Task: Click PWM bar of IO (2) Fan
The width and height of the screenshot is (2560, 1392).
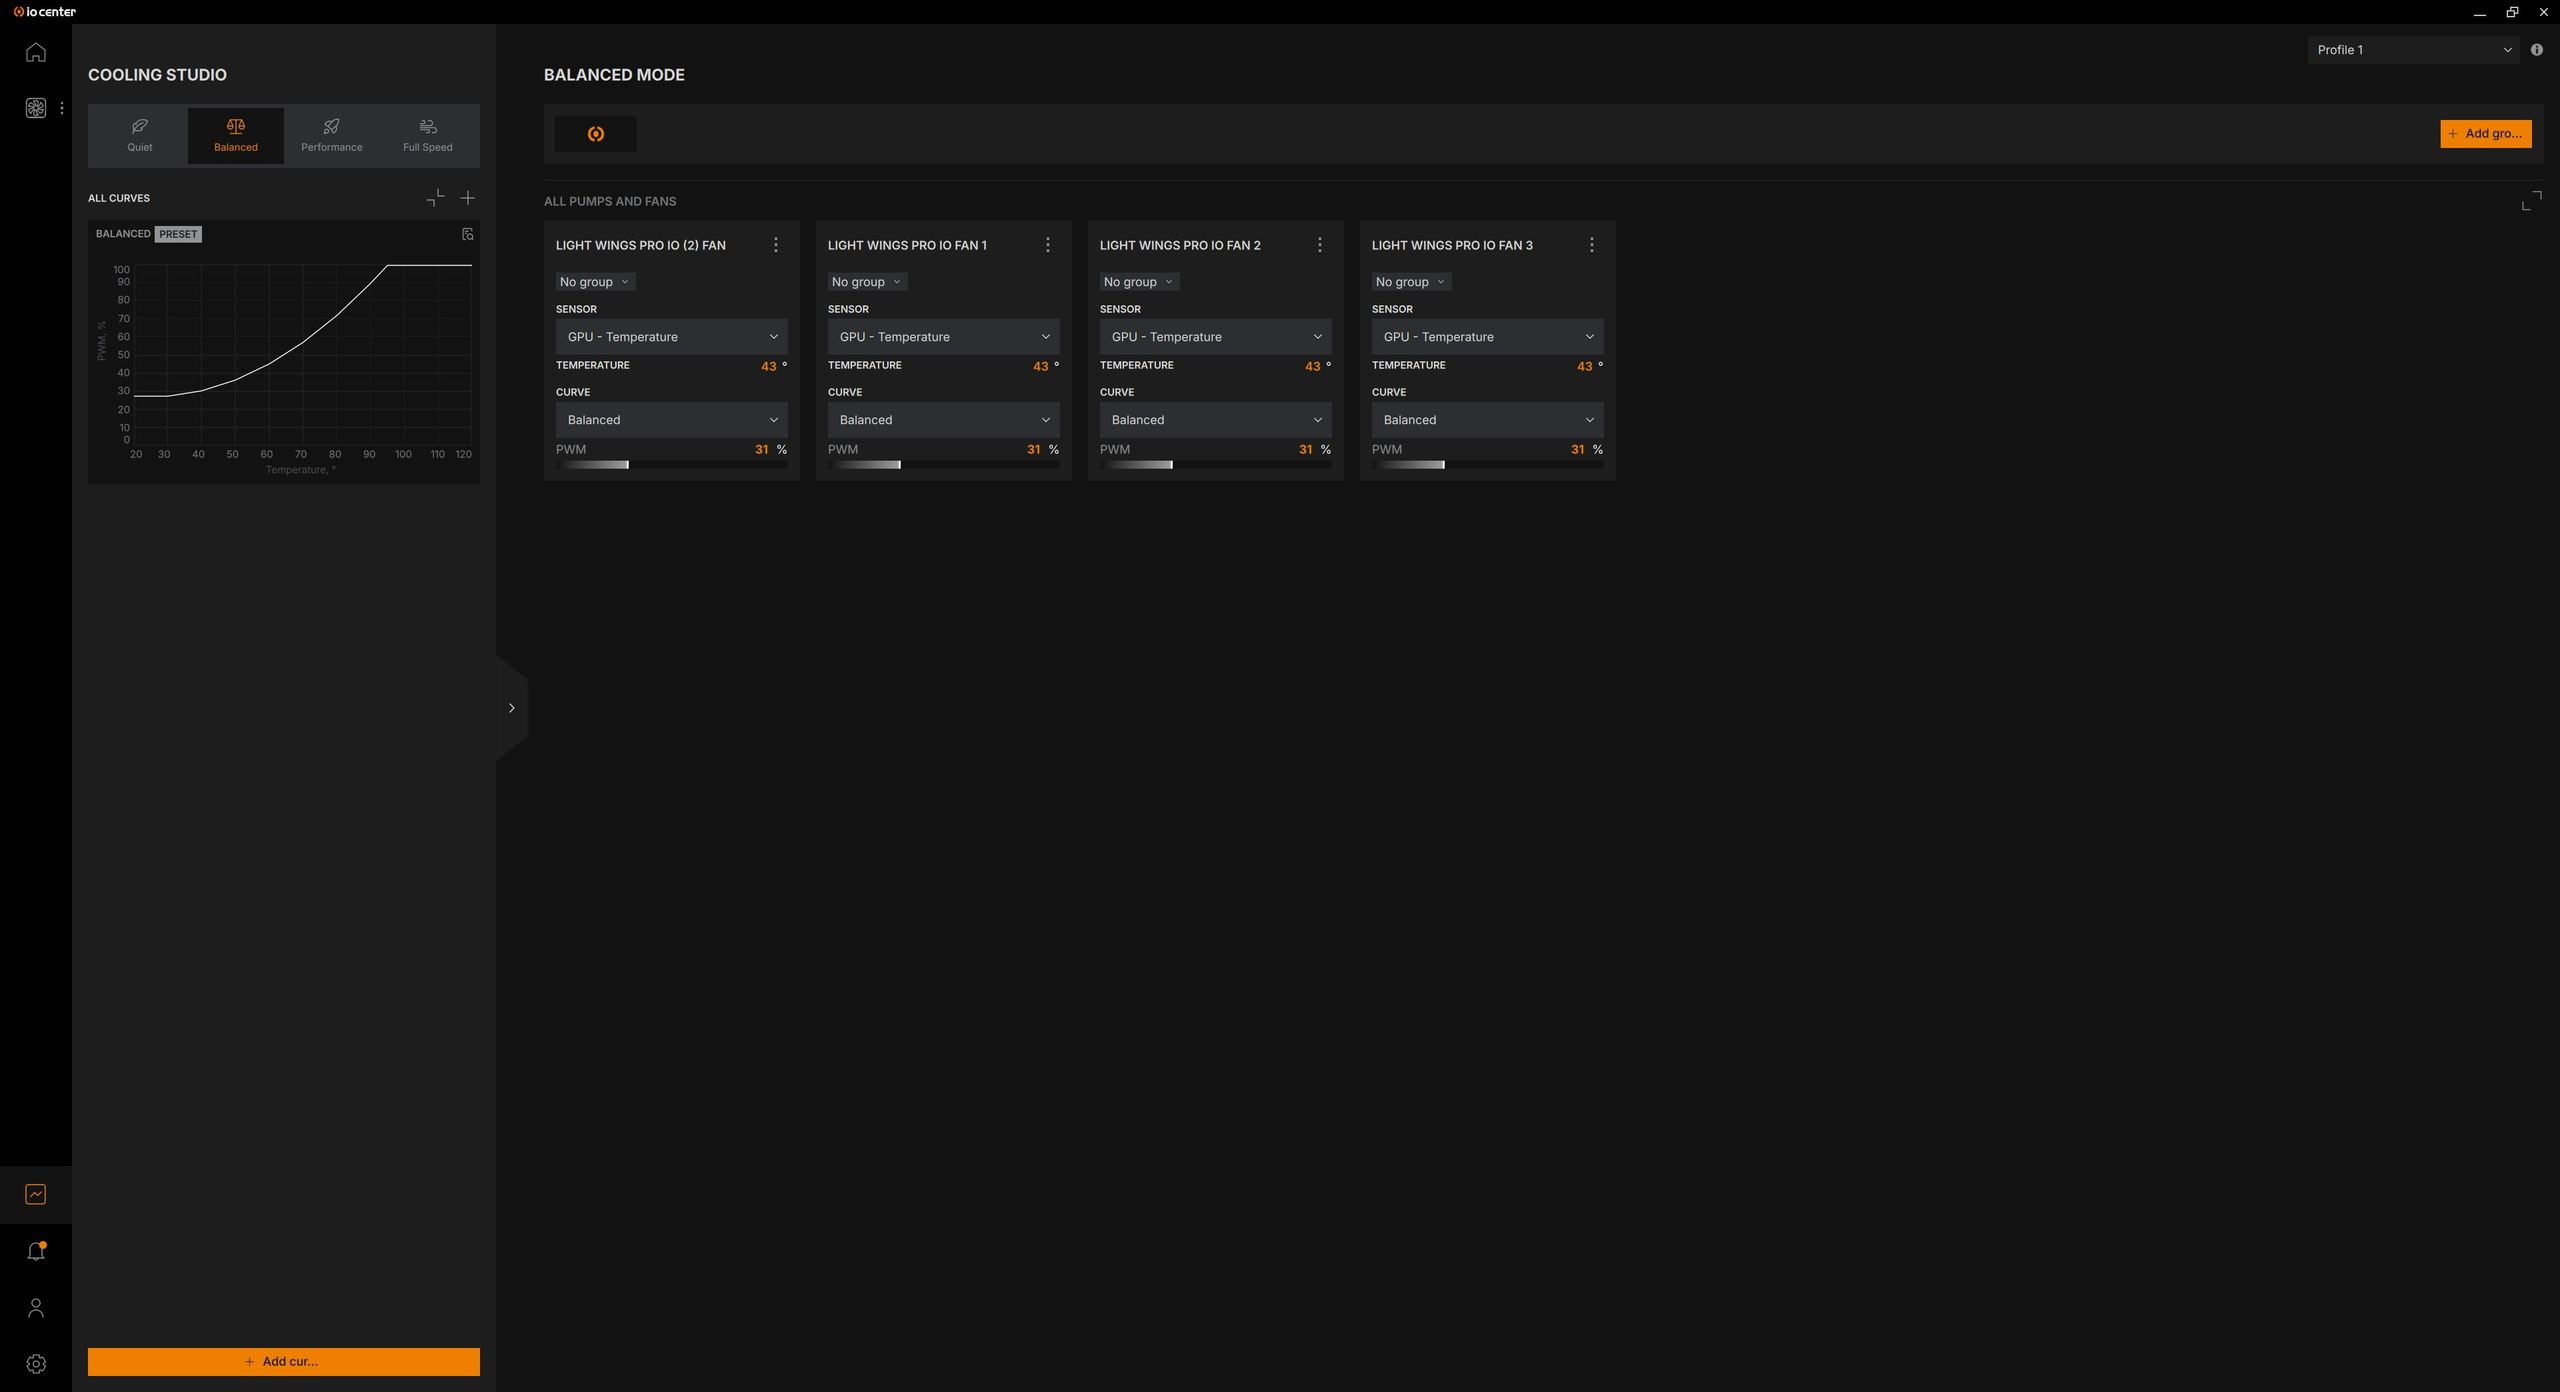Action: point(672,465)
